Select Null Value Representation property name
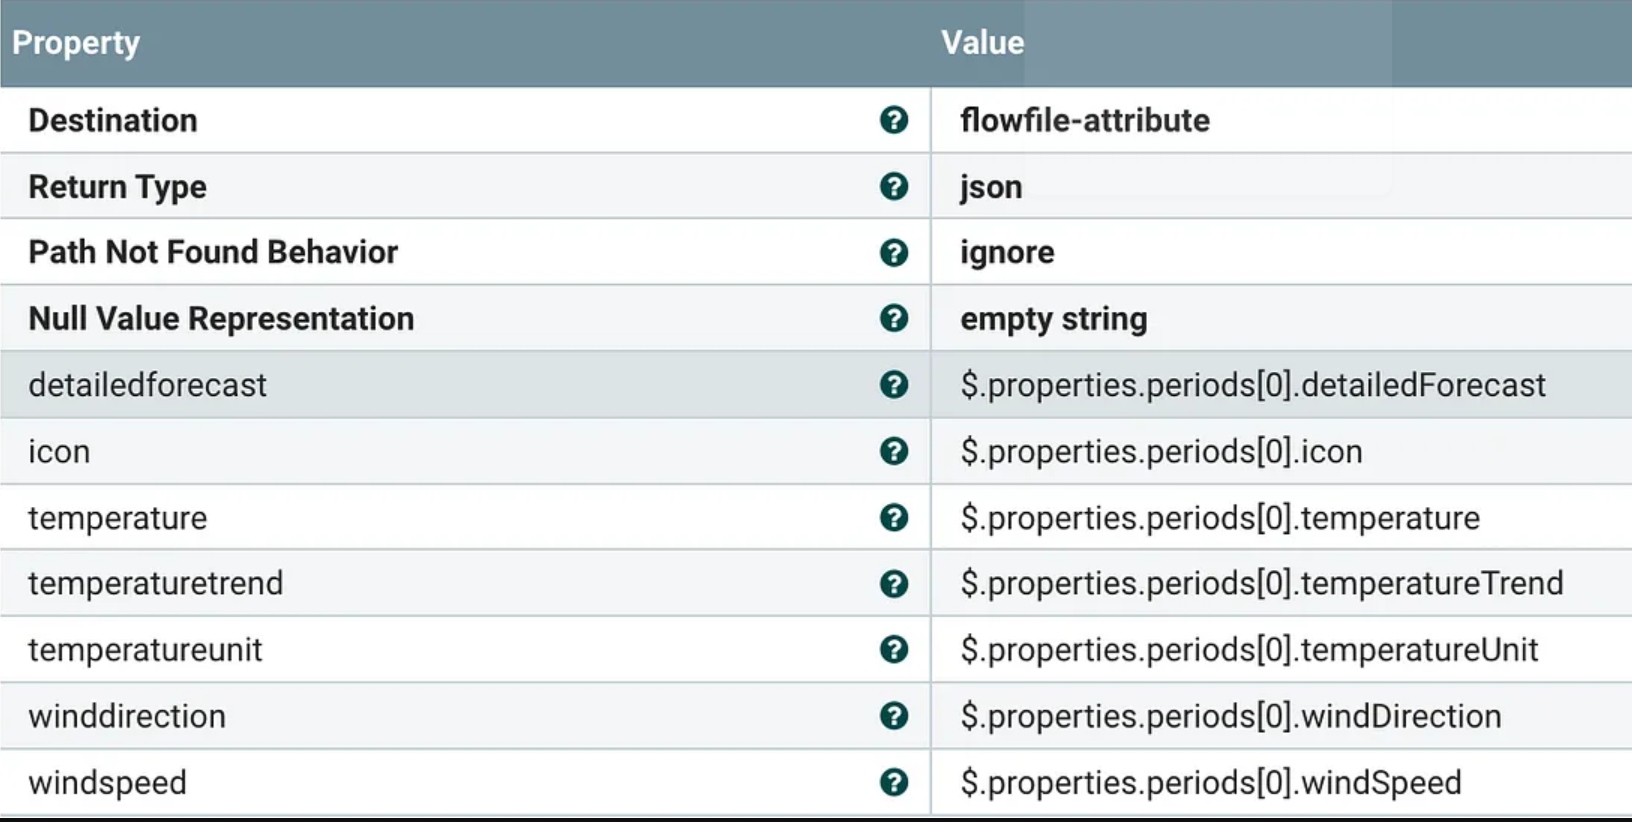The image size is (1632, 822). (x=221, y=319)
